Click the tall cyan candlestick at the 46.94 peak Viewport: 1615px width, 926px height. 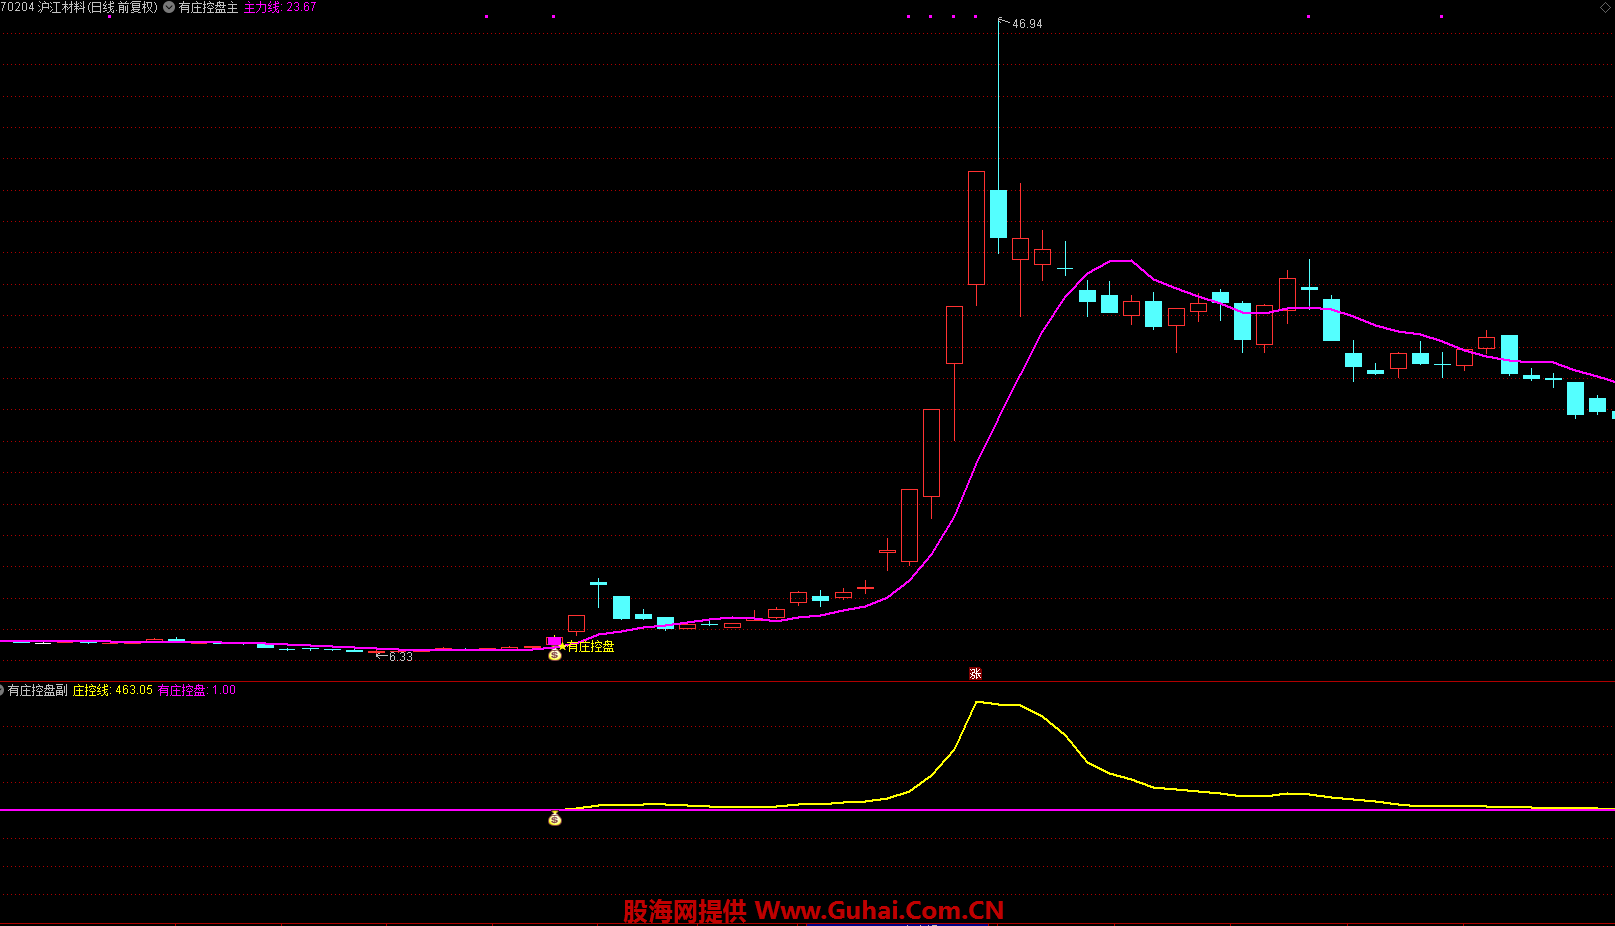point(998,213)
